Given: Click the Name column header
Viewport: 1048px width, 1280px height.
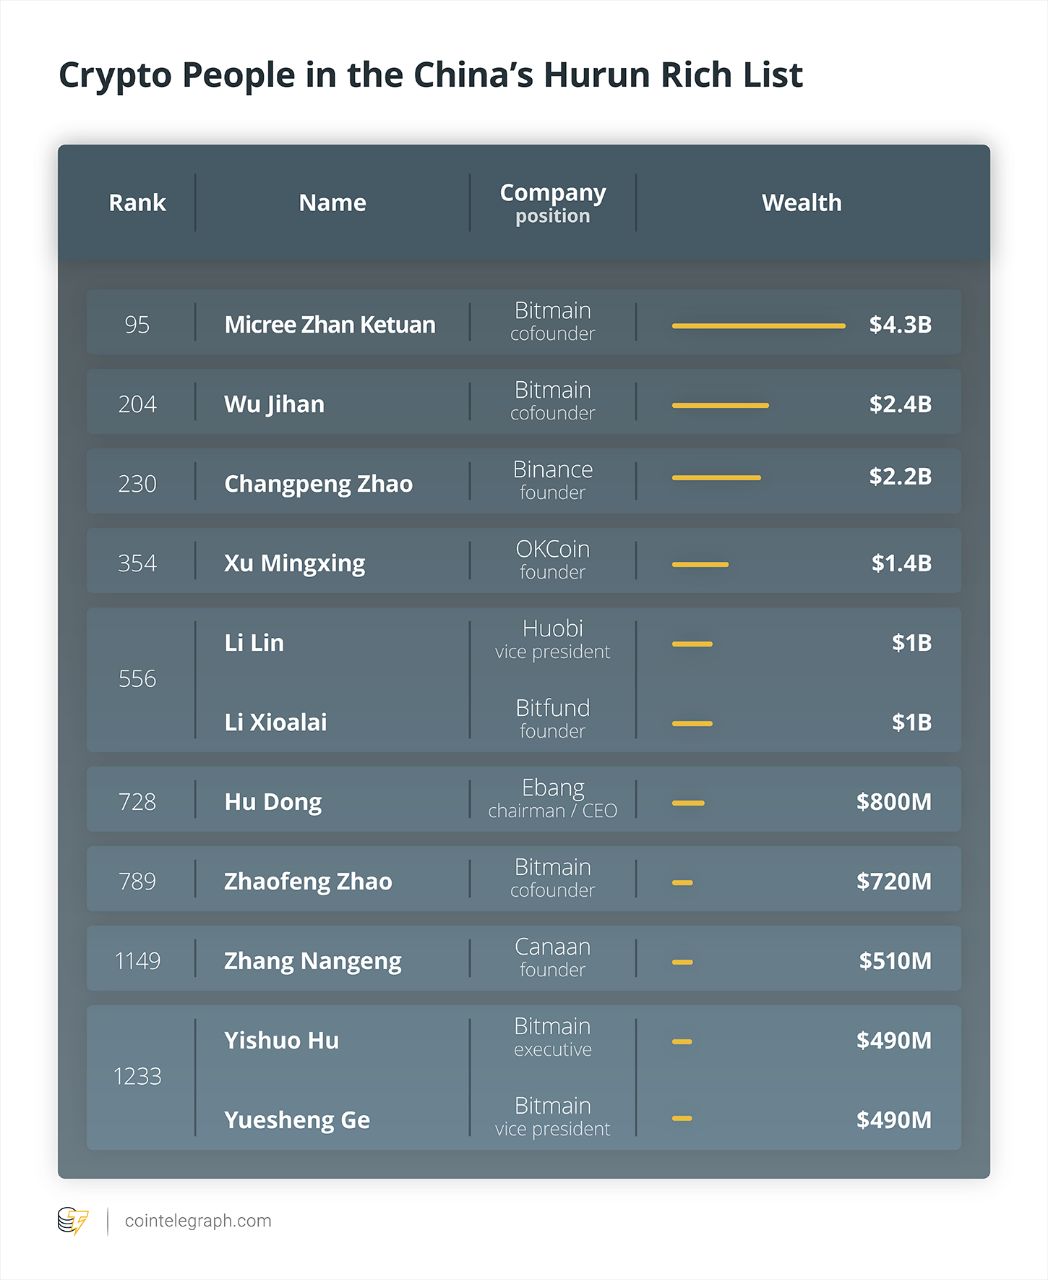Looking at the screenshot, I should point(332,203).
